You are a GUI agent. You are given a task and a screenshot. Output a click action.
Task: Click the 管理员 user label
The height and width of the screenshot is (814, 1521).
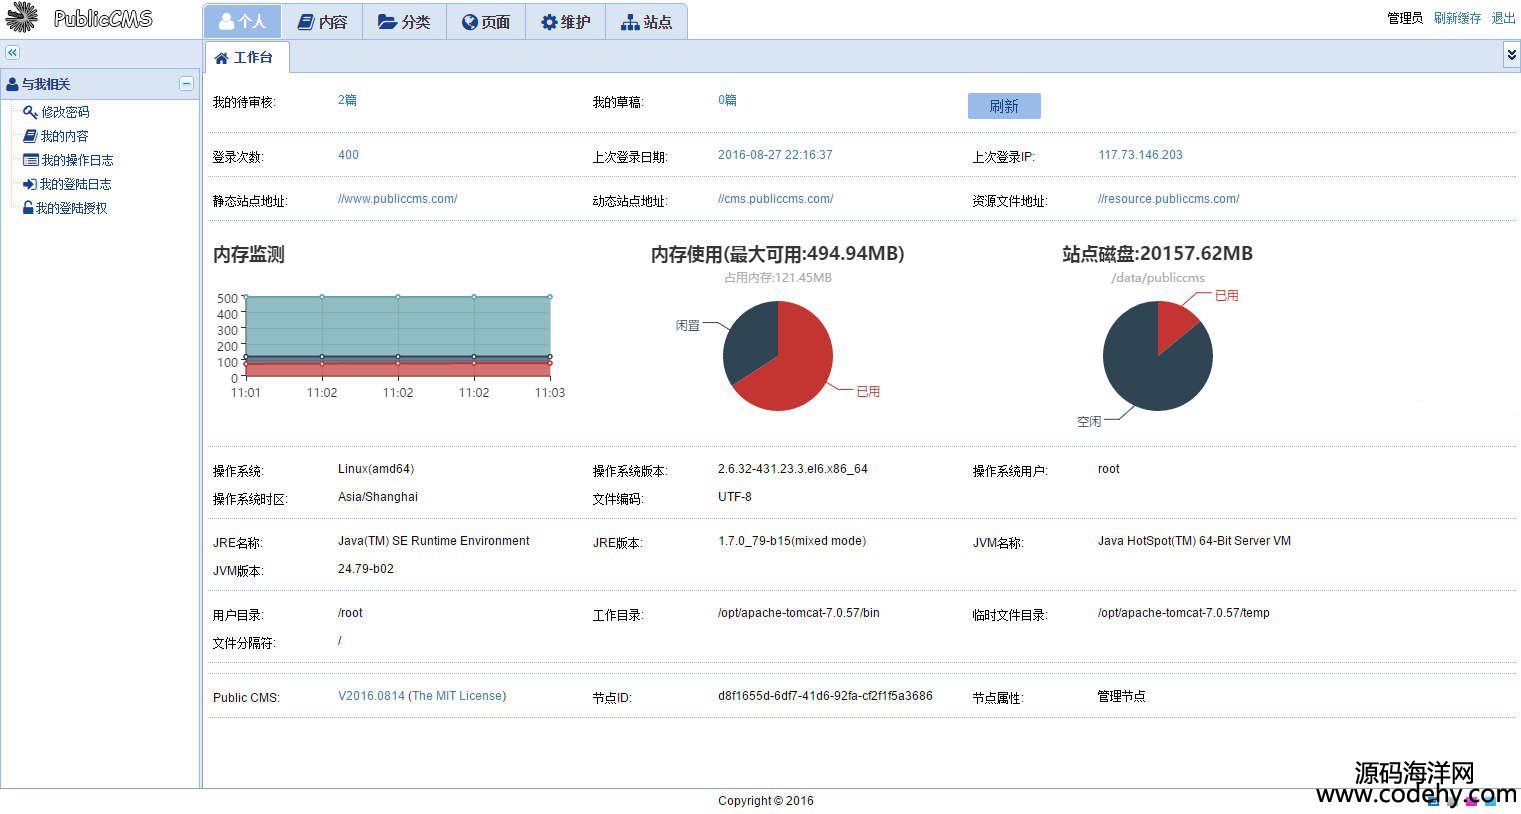pos(1405,18)
